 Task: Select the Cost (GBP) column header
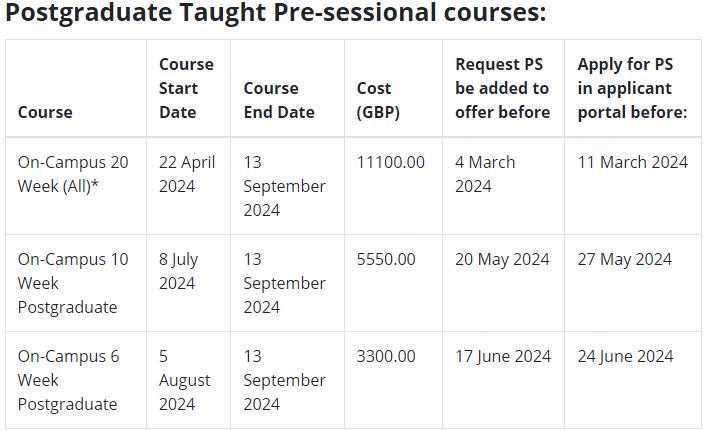tap(378, 100)
